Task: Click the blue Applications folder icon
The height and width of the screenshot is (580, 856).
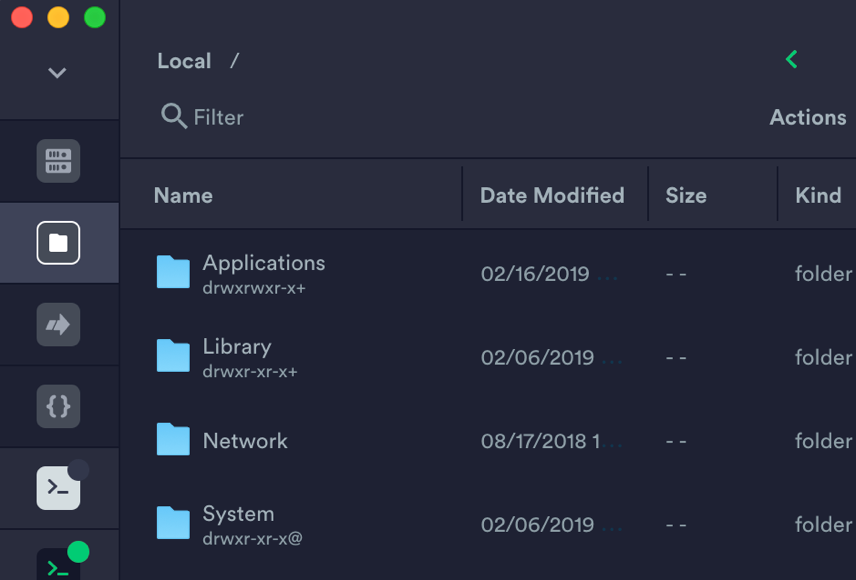Action: tap(172, 270)
